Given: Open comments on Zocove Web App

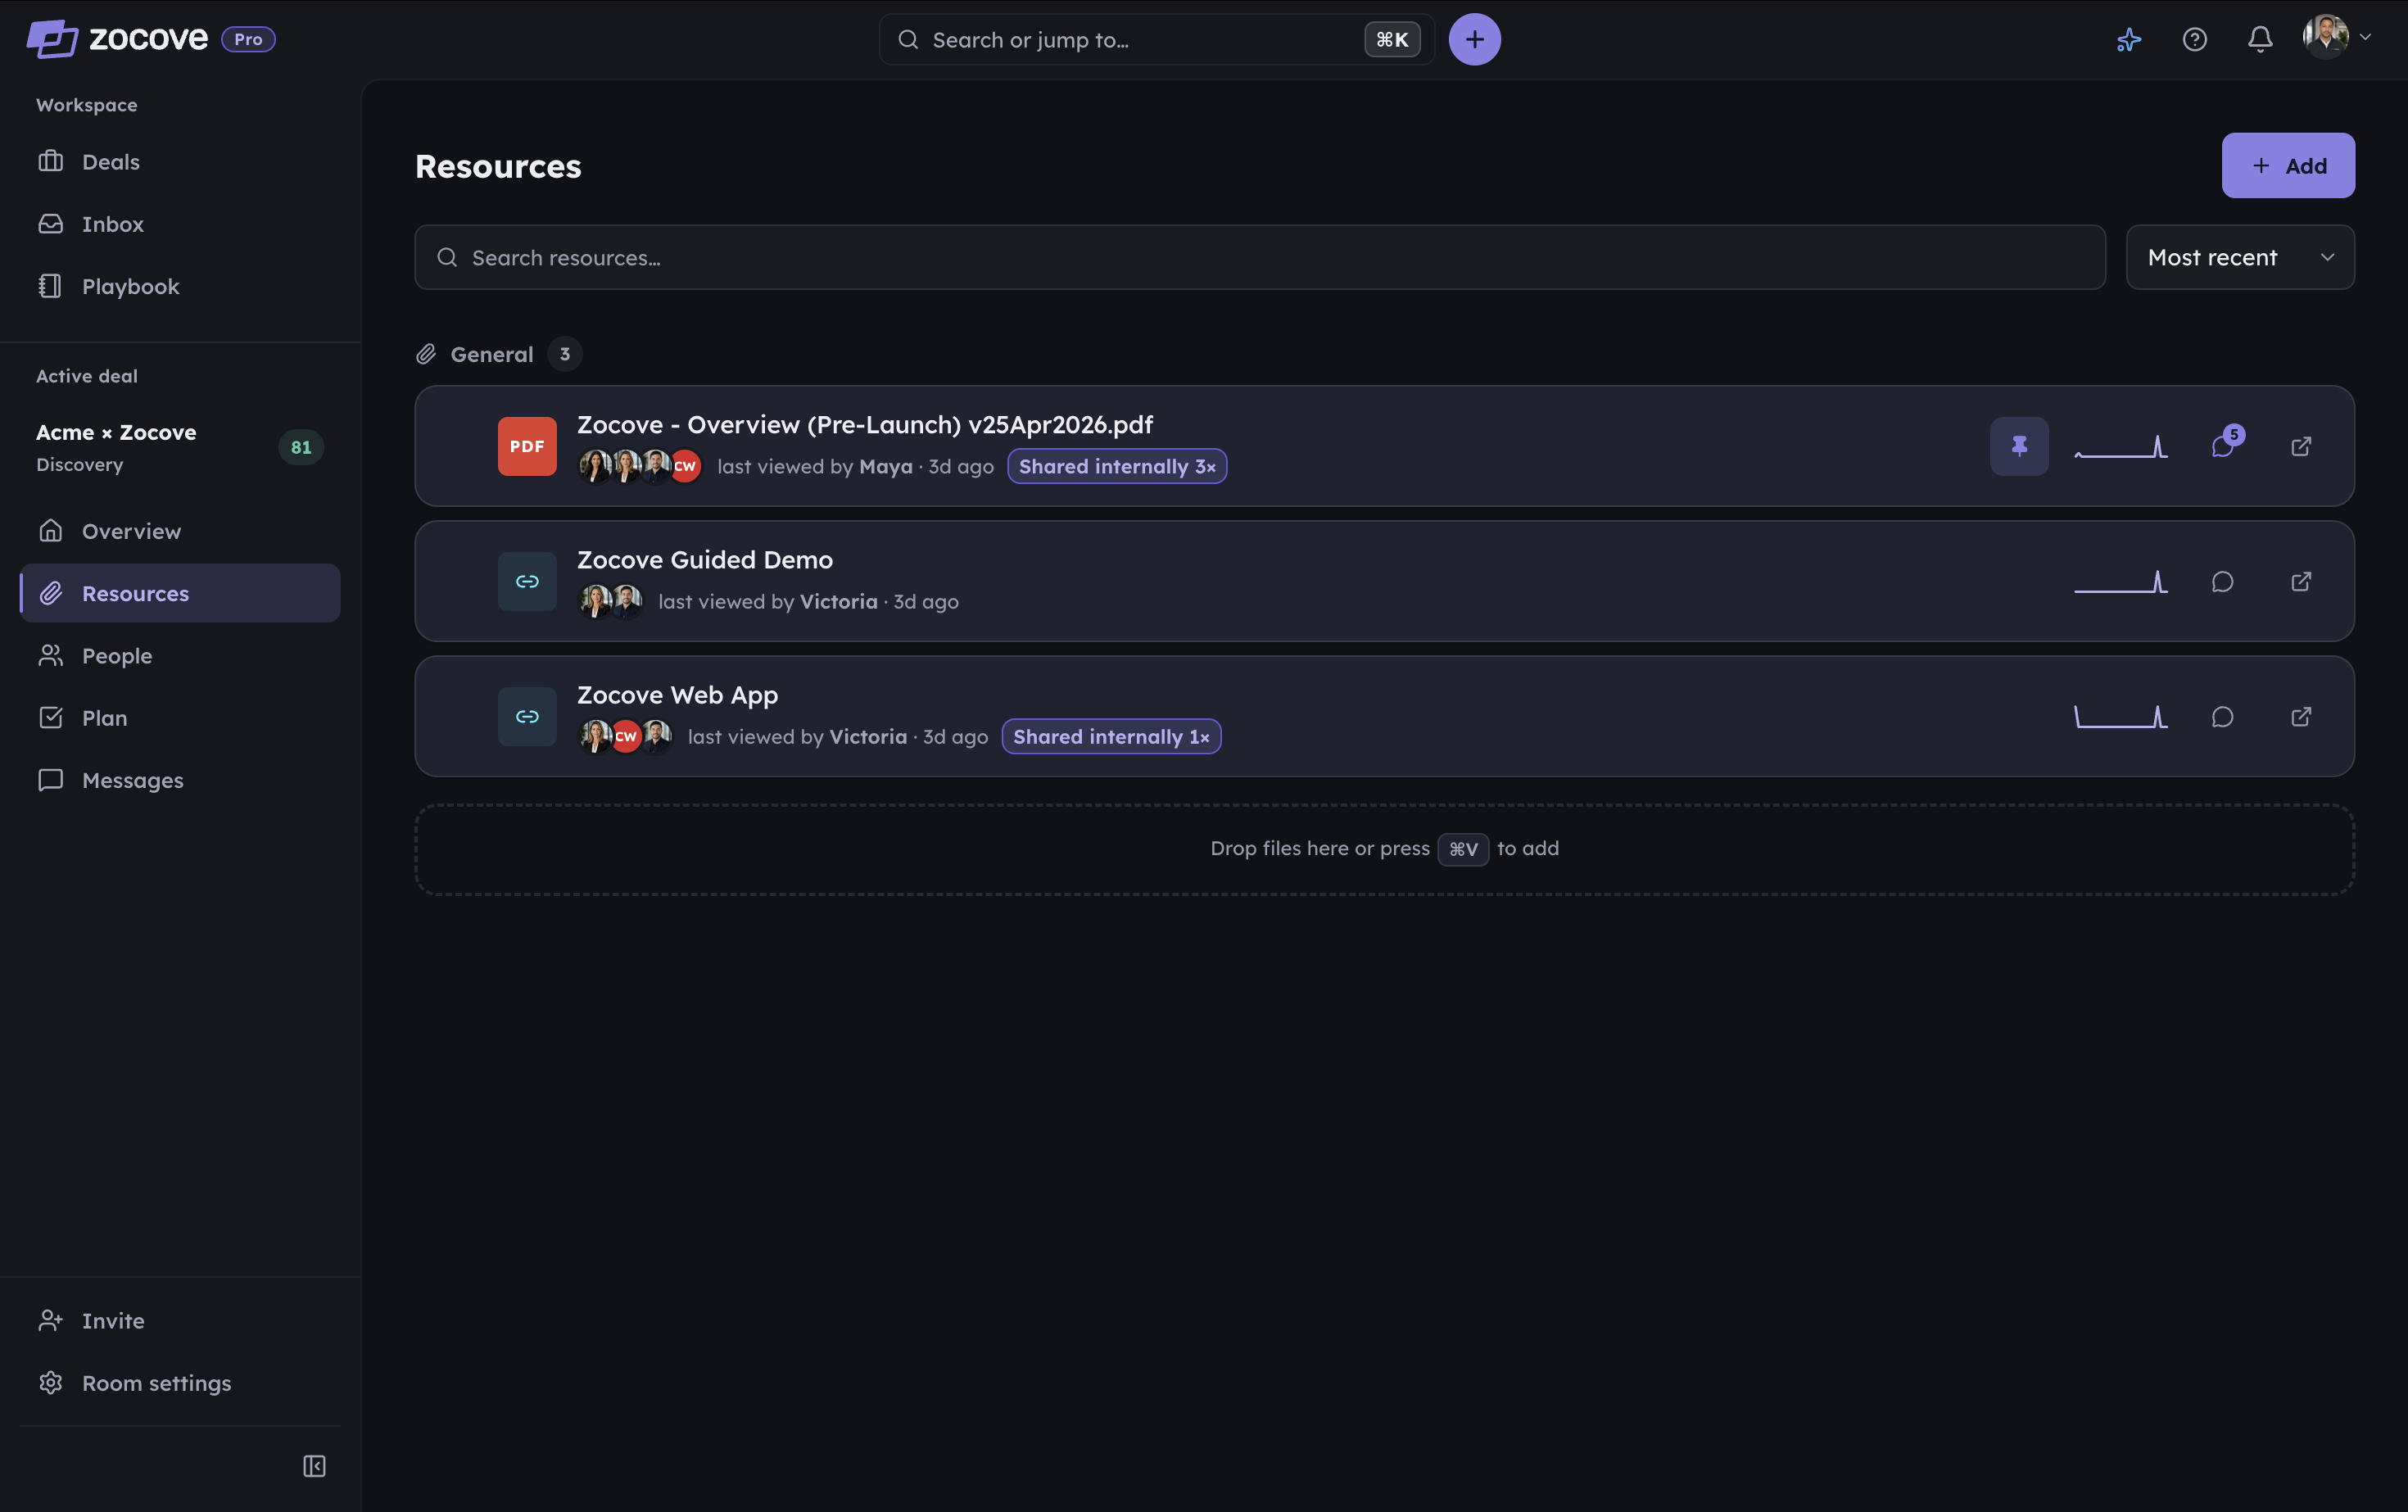Looking at the screenshot, I should pyautogui.click(x=2223, y=717).
